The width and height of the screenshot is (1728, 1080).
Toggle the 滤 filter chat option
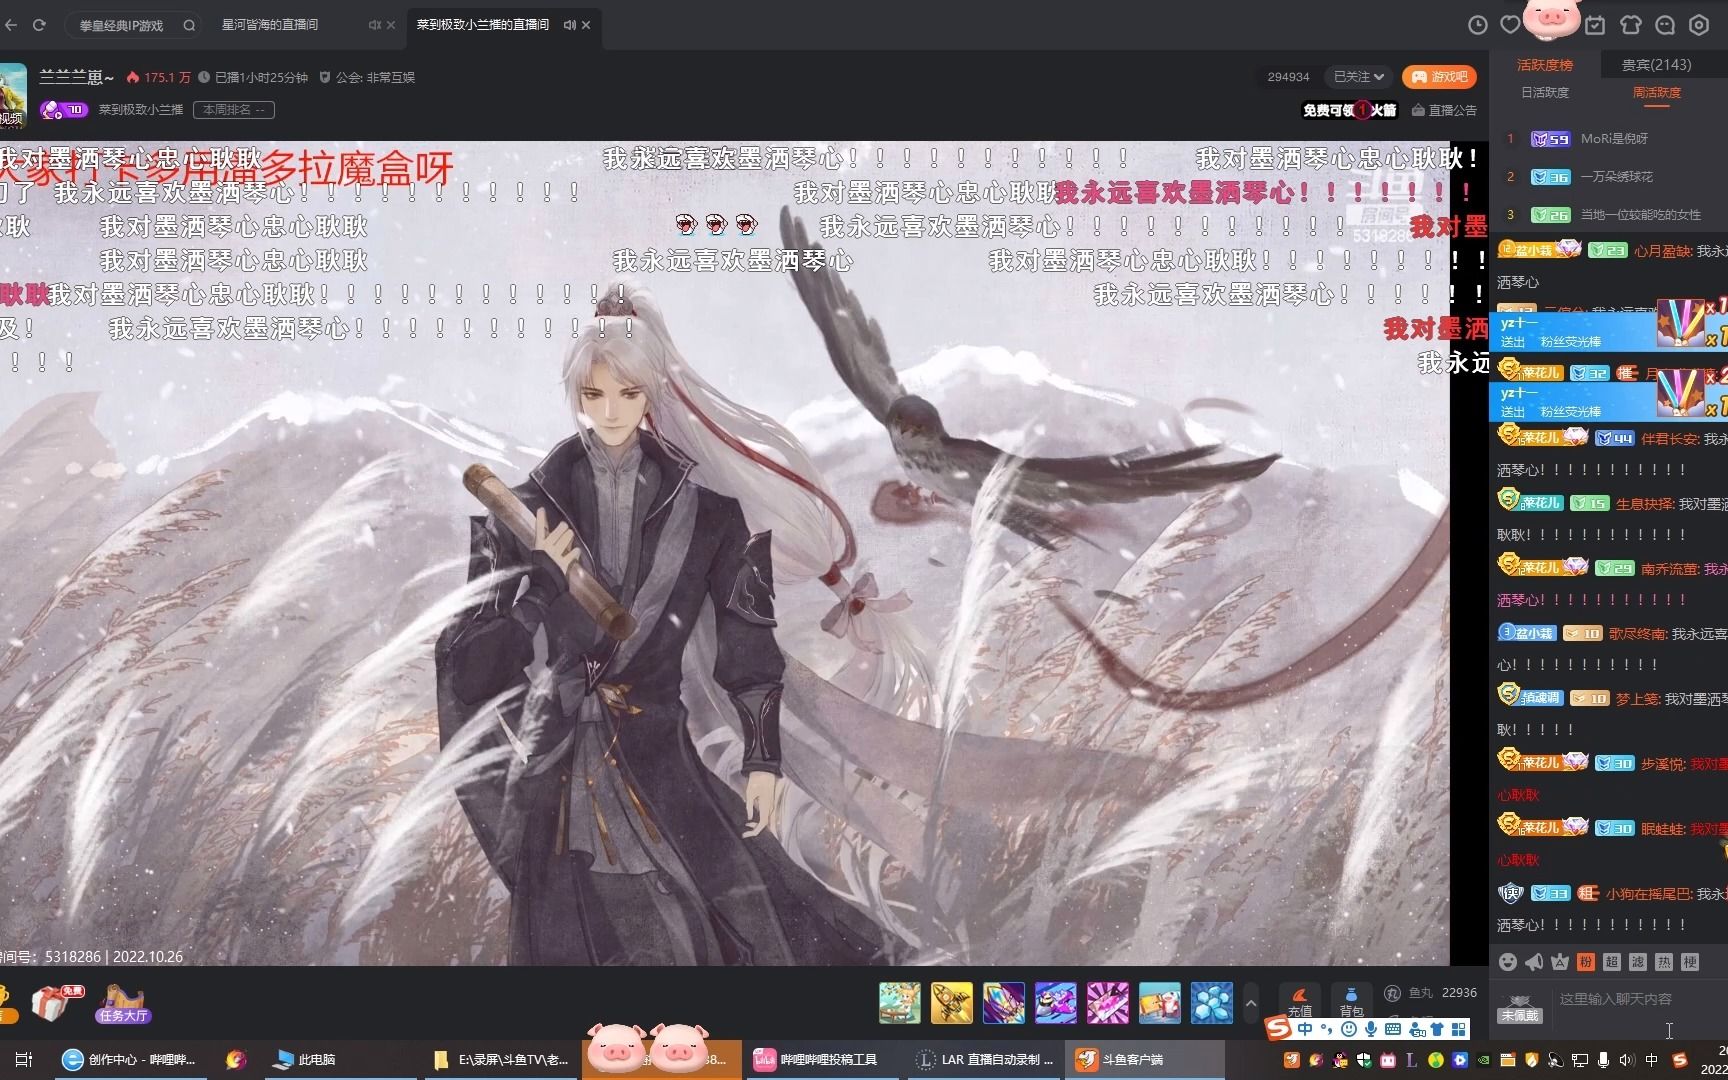tap(1638, 962)
